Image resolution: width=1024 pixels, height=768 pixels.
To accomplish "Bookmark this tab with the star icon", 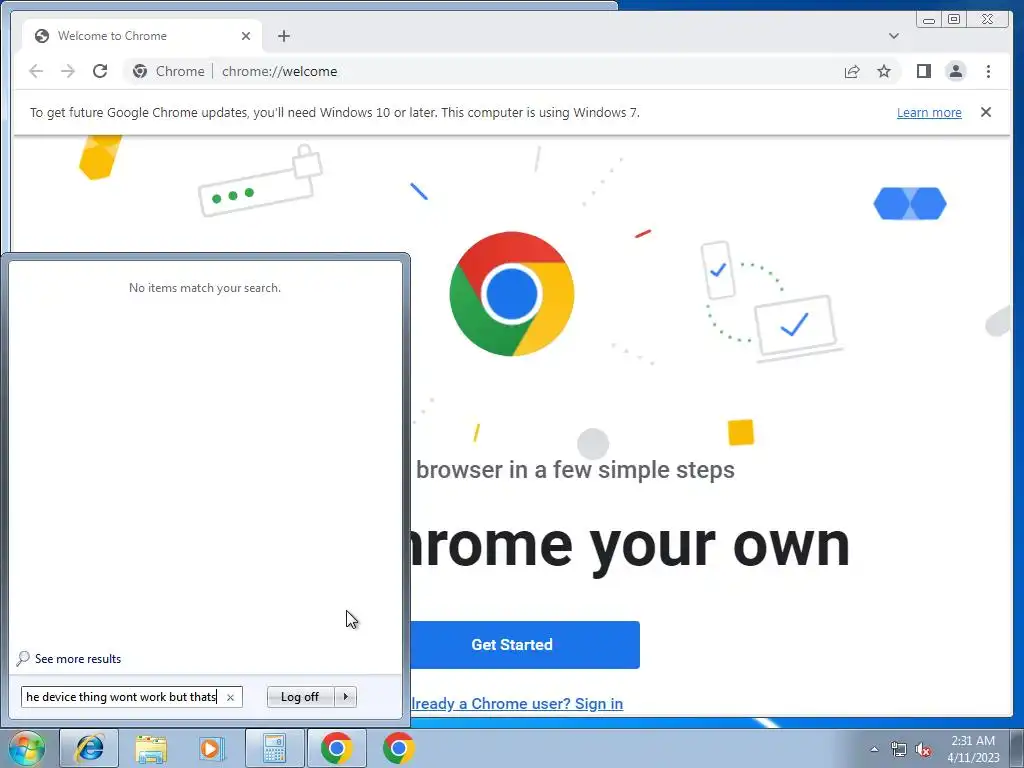I will pyautogui.click(x=884, y=71).
